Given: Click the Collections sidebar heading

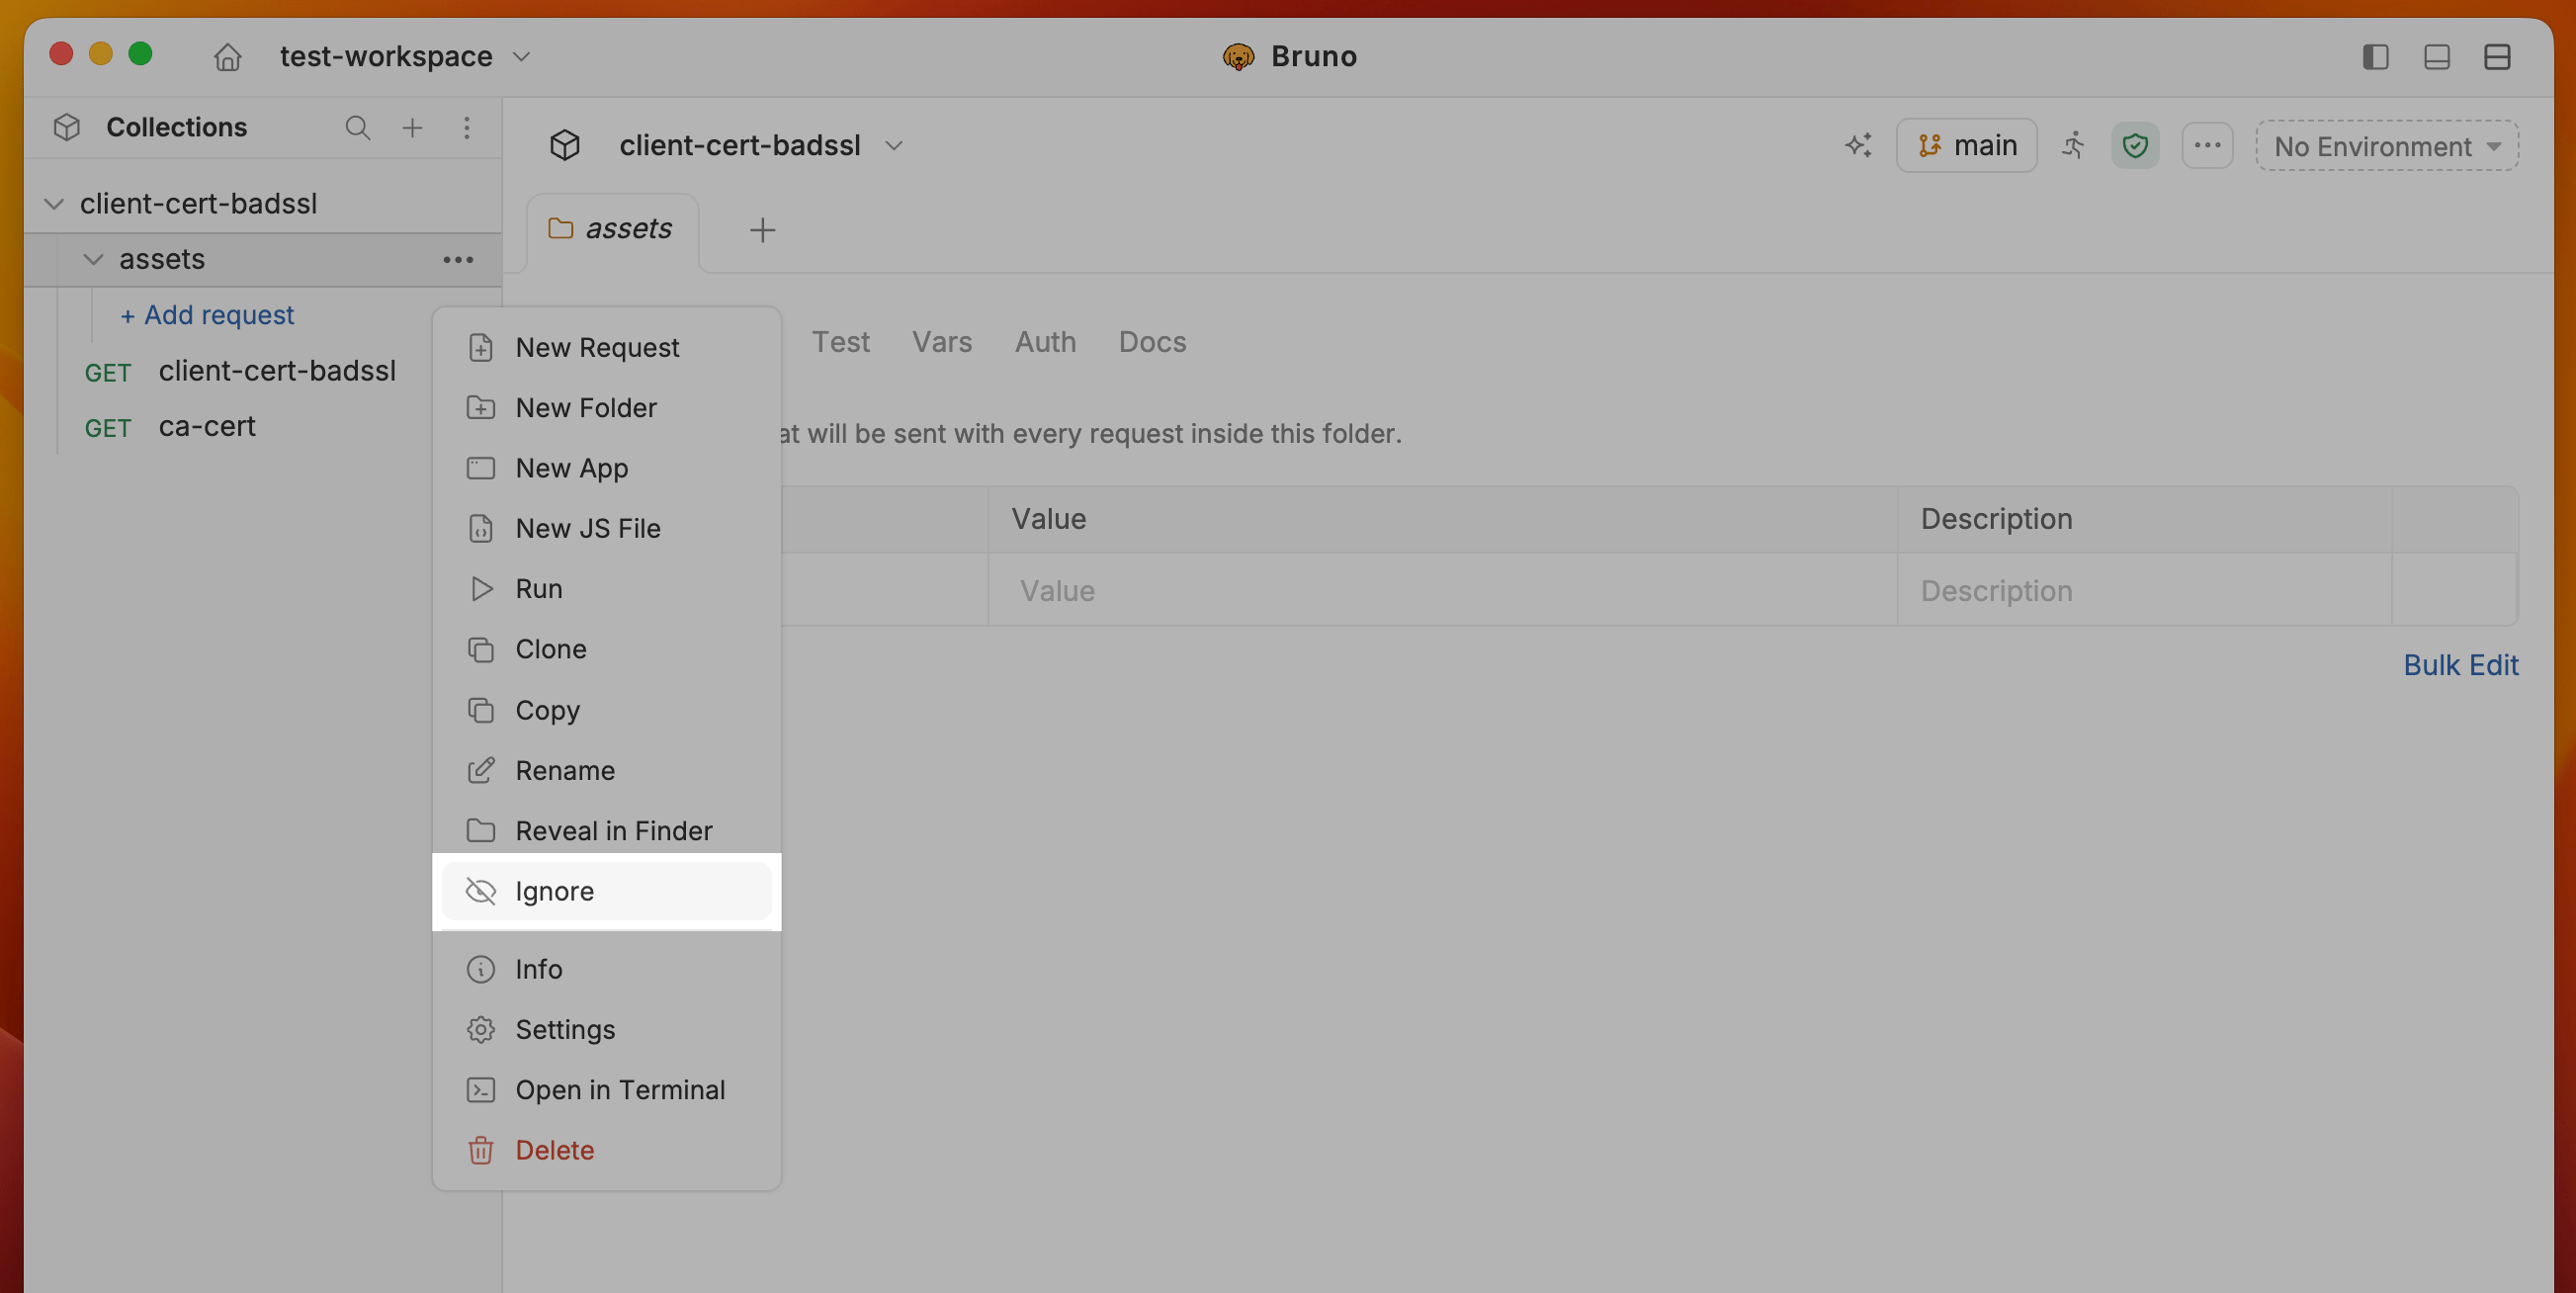Looking at the screenshot, I should pos(176,128).
